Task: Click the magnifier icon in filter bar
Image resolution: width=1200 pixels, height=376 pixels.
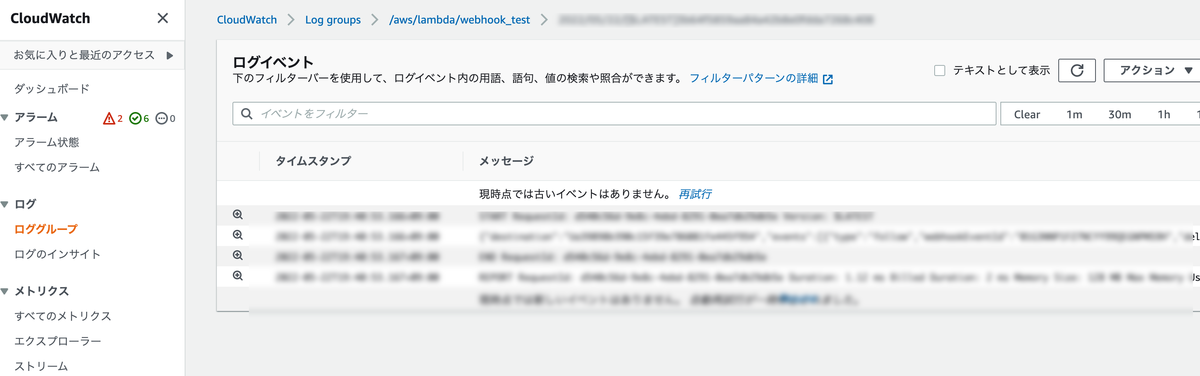Action: [246, 114]
